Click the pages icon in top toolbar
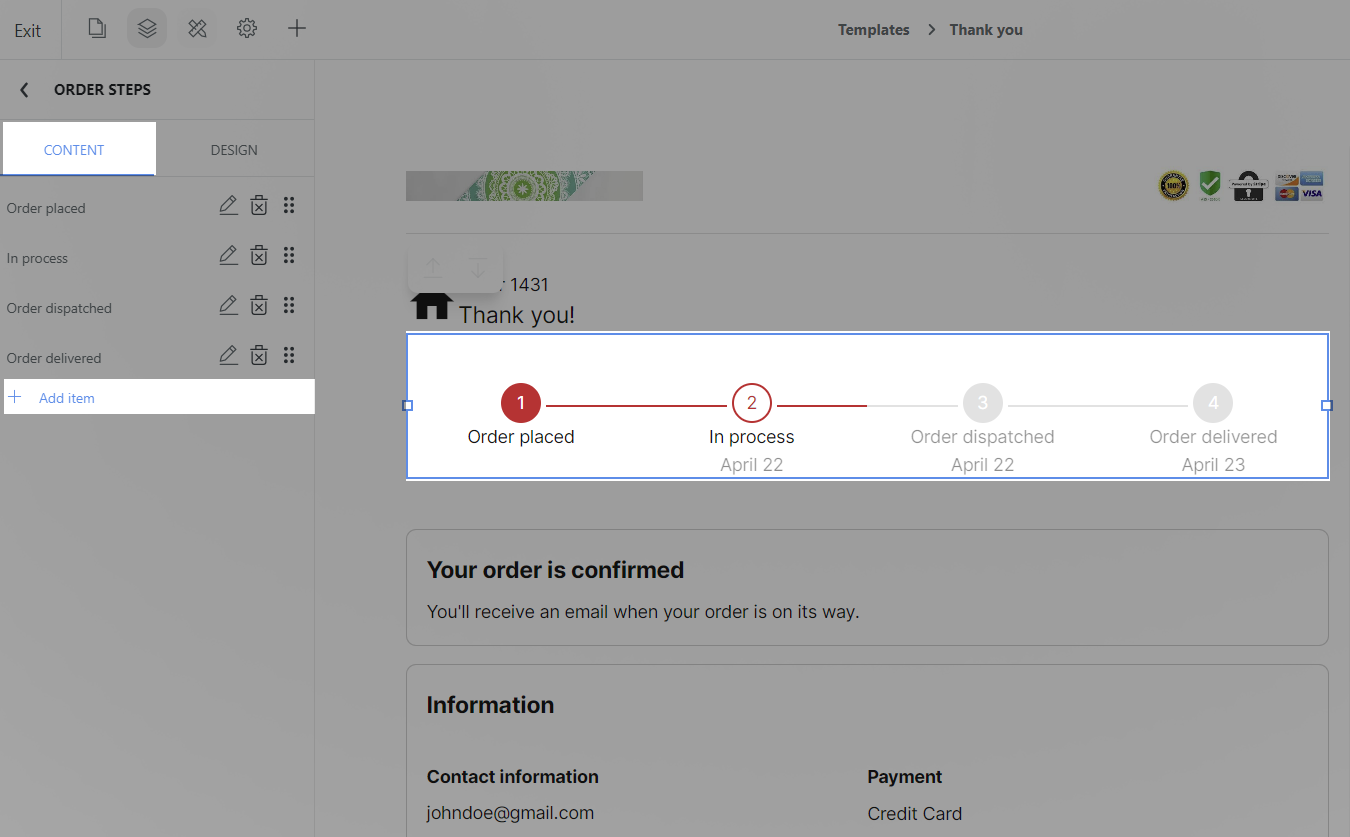Screen dimensions: 1350x837 [97, 28]
